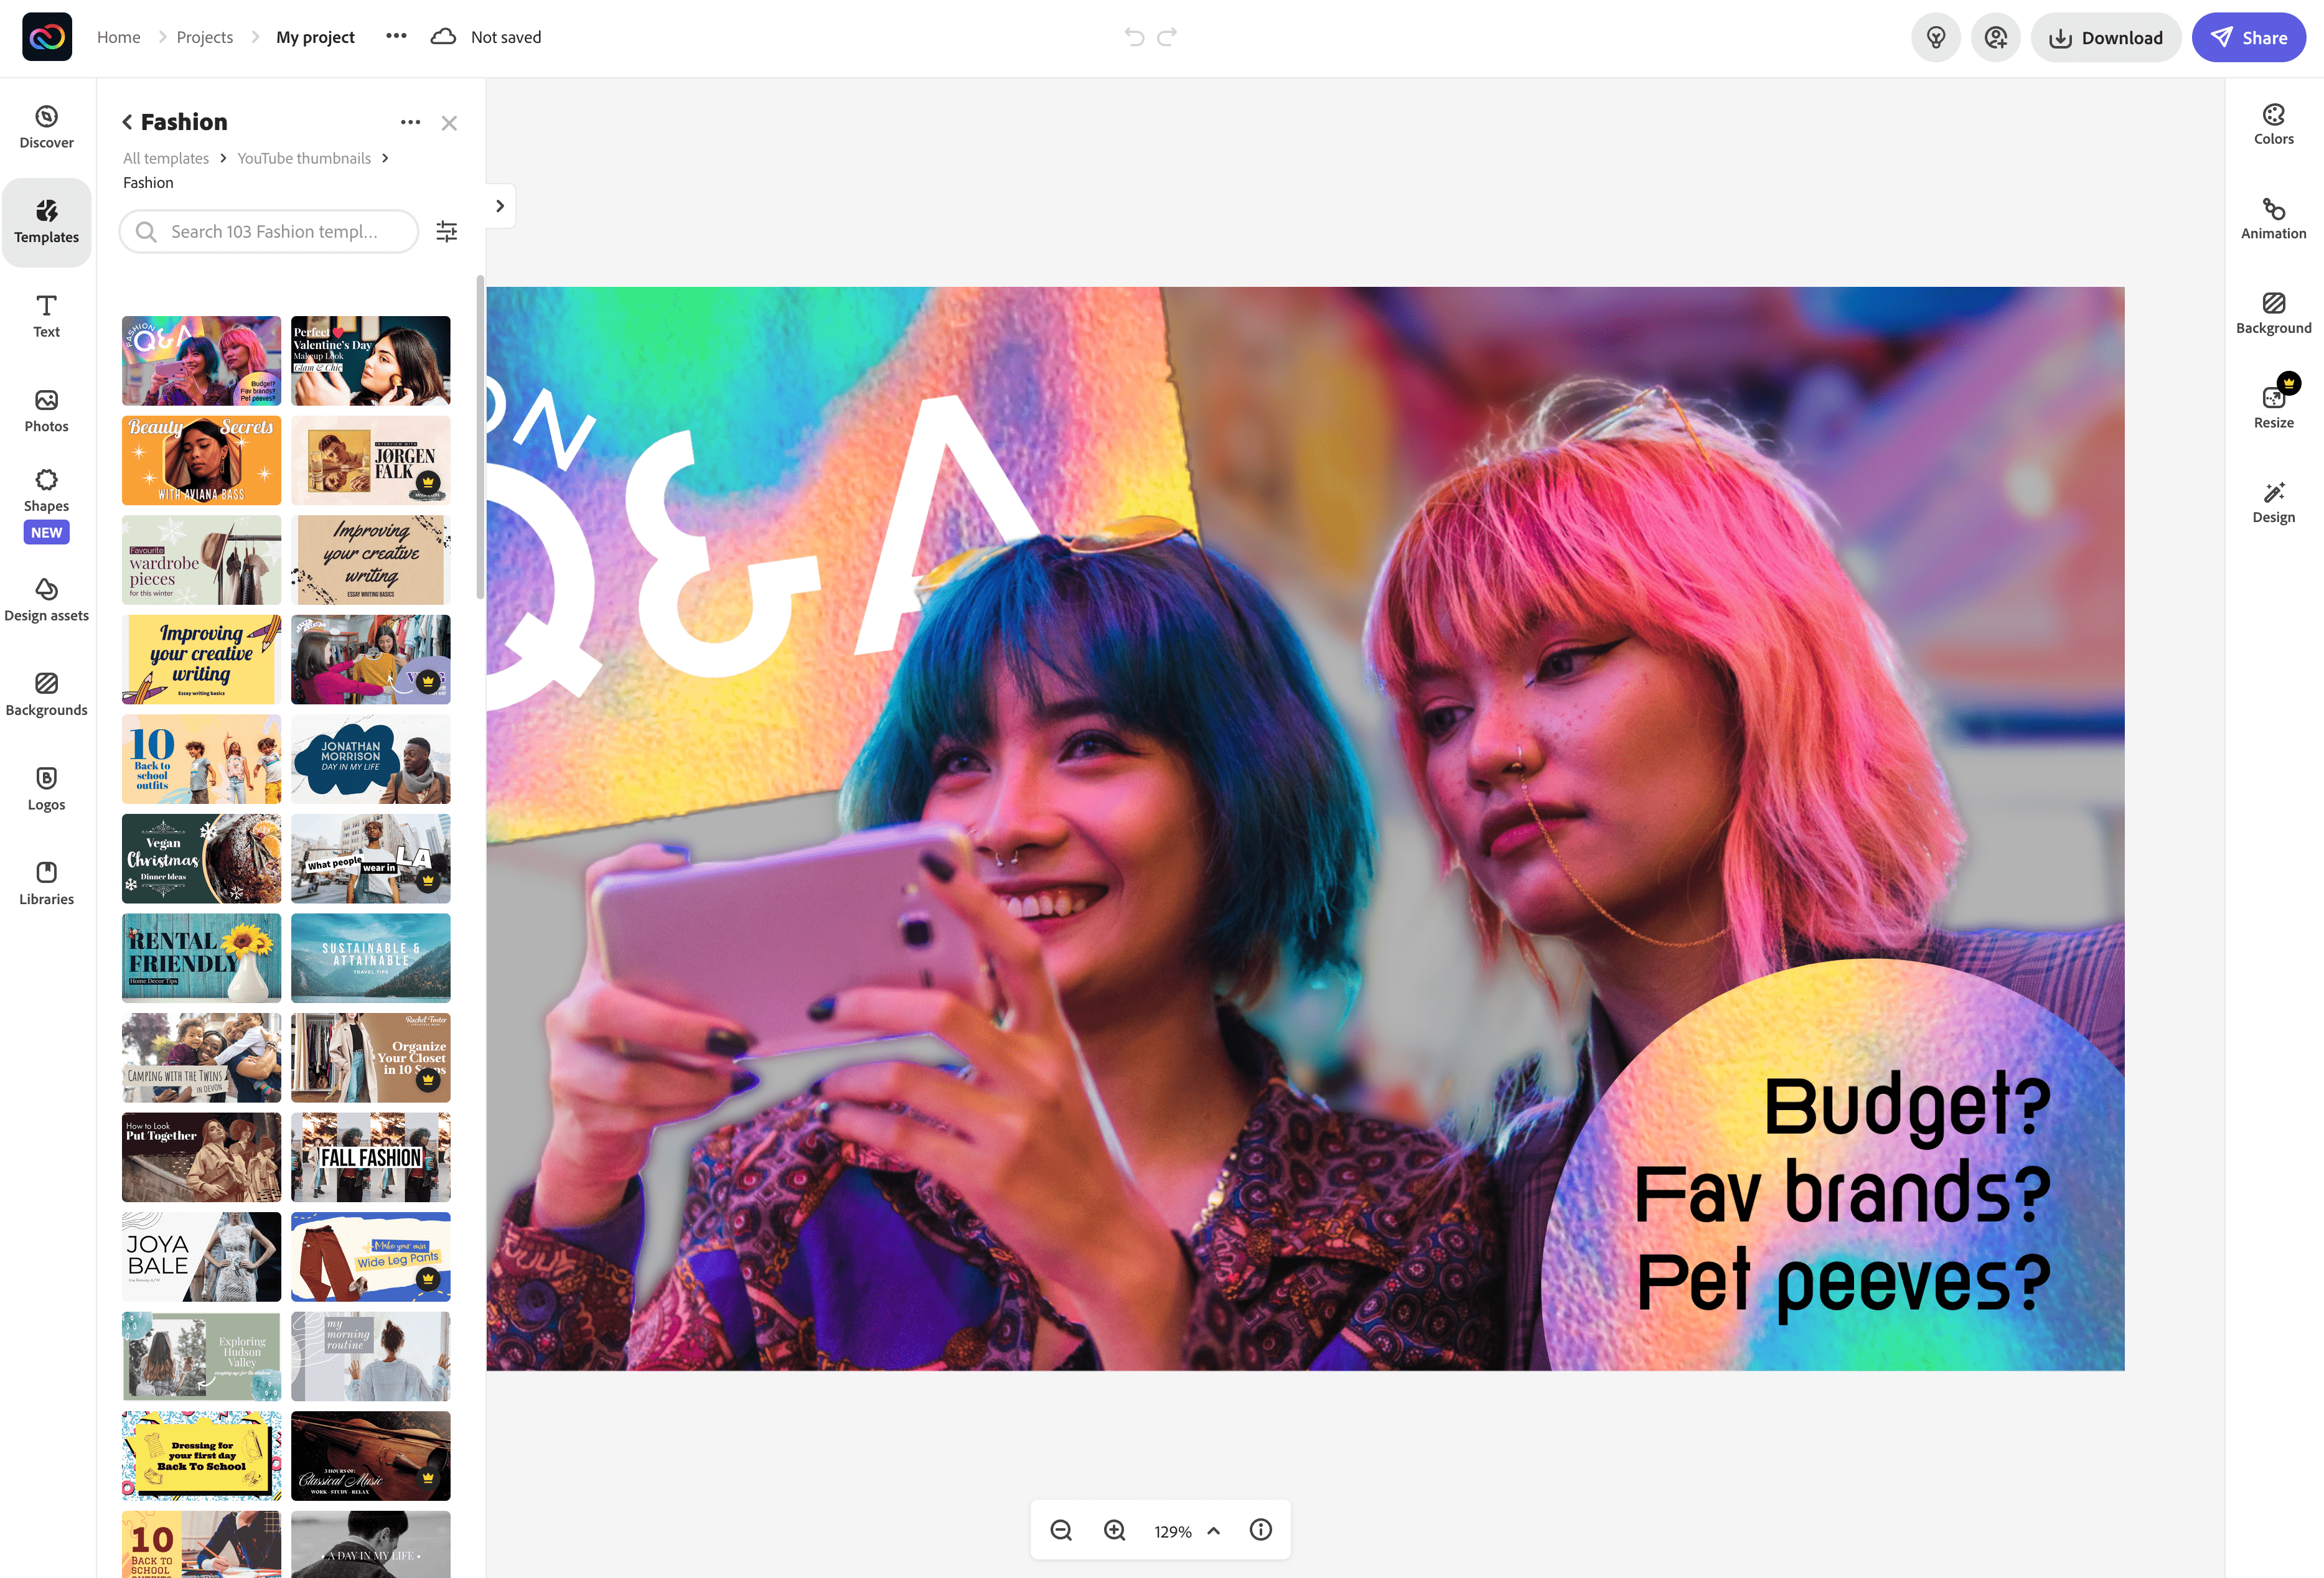Screen dimensions: 2324x1578
Task: Open the Adobe Express home logo
Action: (47, 37)
